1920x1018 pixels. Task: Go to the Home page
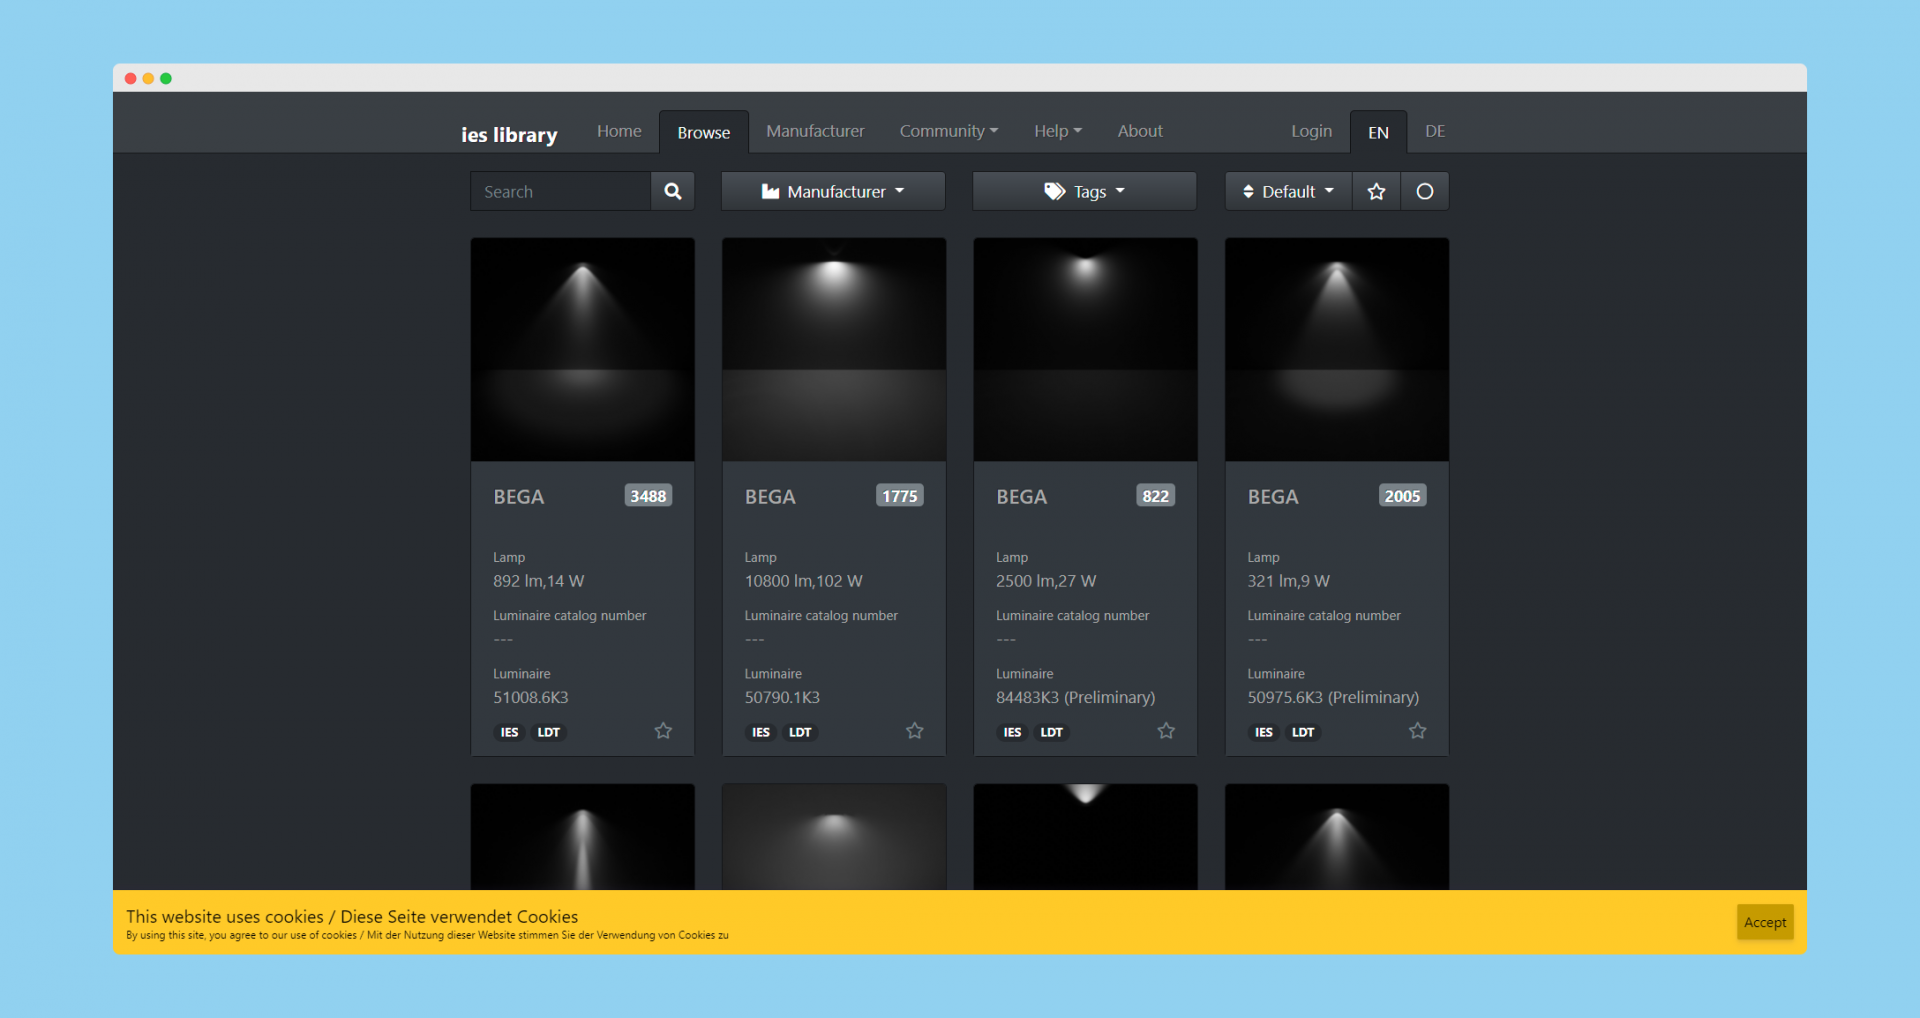[x=619, y=131]
